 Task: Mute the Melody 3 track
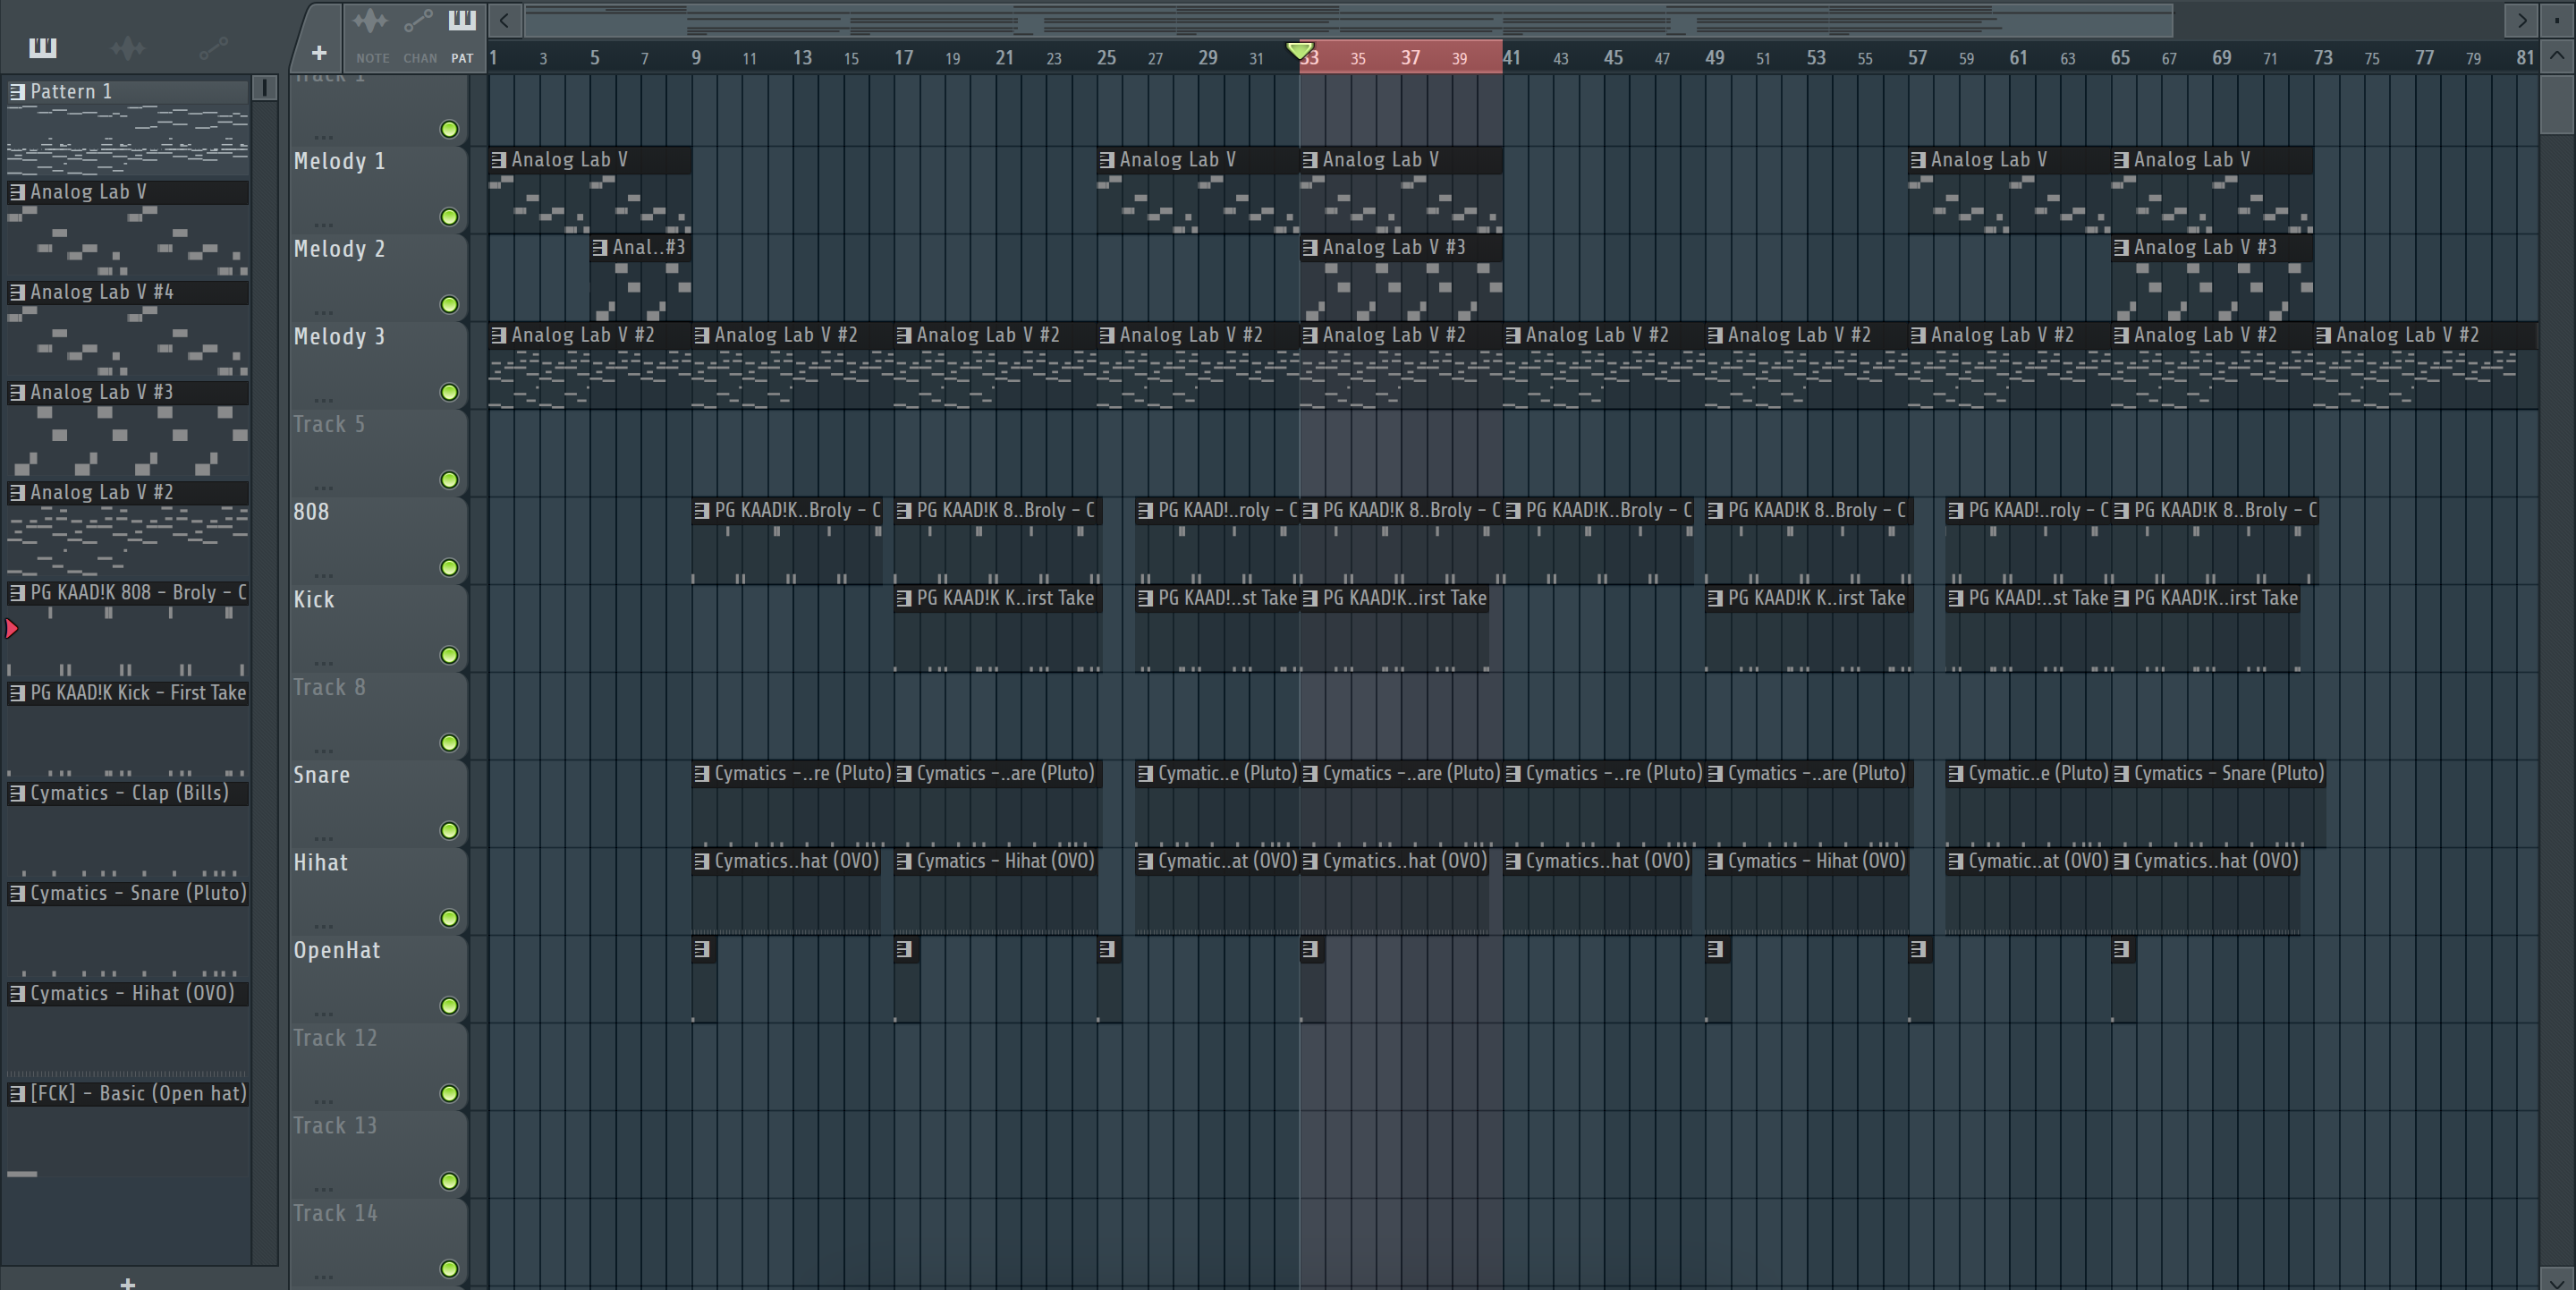(450, 393)
